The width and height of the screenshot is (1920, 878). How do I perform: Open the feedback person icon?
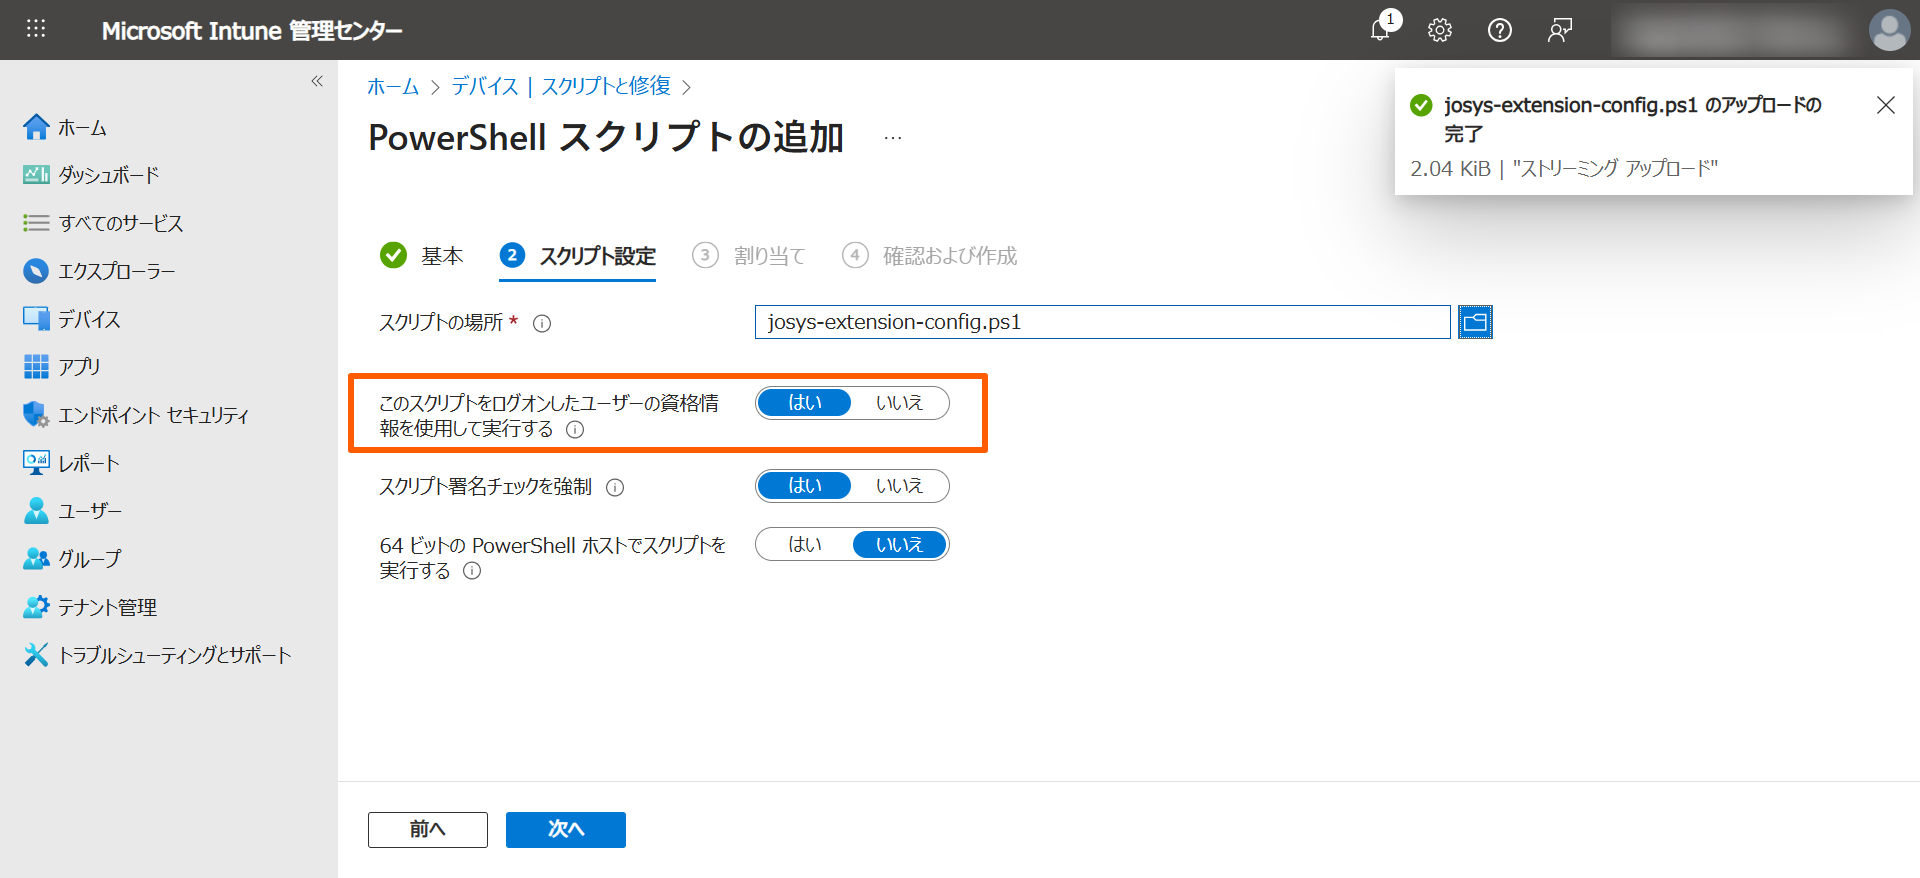(1559, 30)
